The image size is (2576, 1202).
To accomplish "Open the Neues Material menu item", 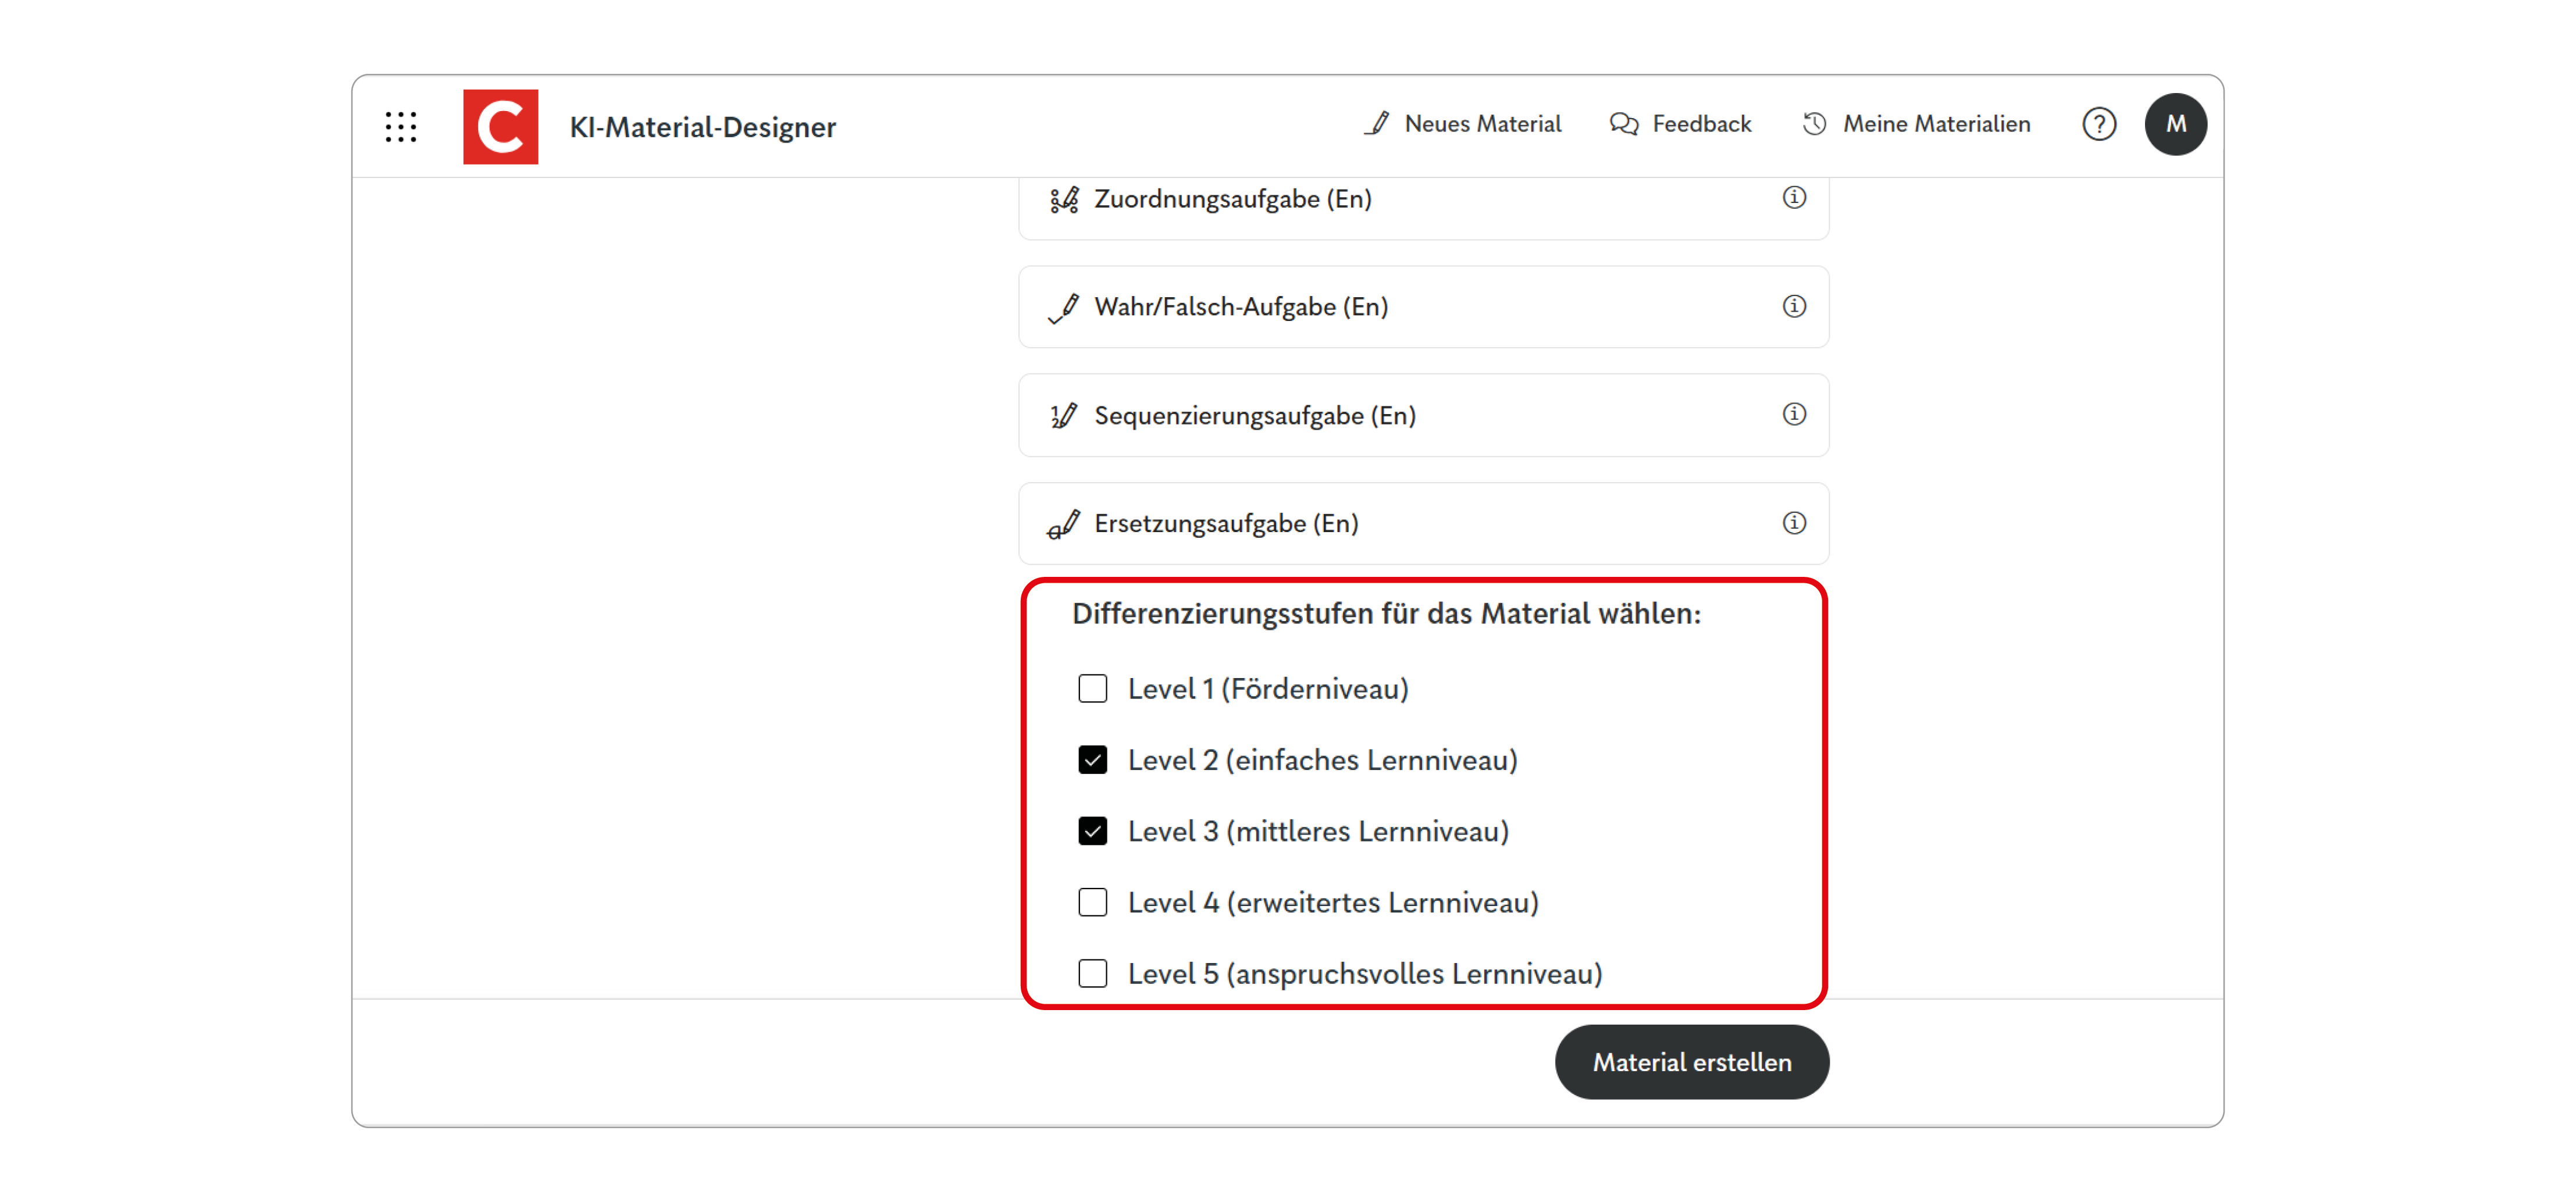I will (1483, 123).
